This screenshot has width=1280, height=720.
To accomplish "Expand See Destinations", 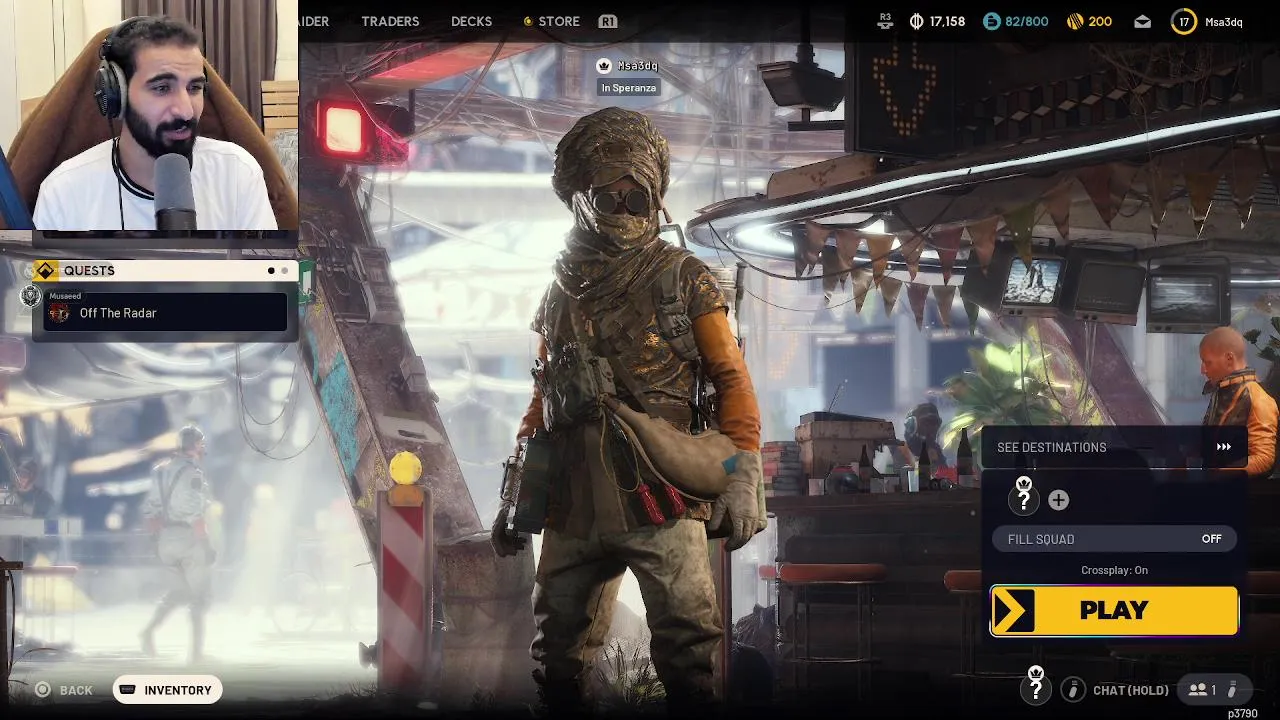I will [x=1114, y=447].
